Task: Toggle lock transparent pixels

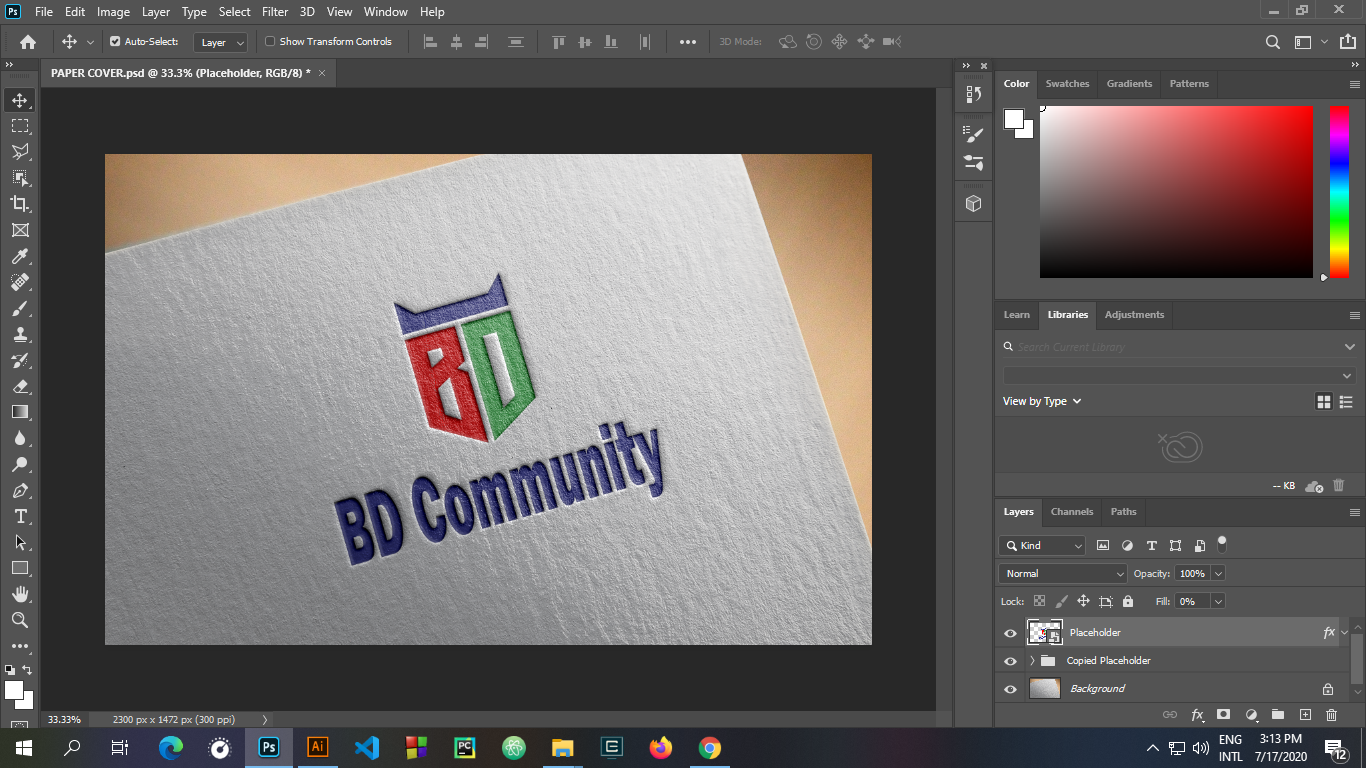Action: click(1039, 601)
